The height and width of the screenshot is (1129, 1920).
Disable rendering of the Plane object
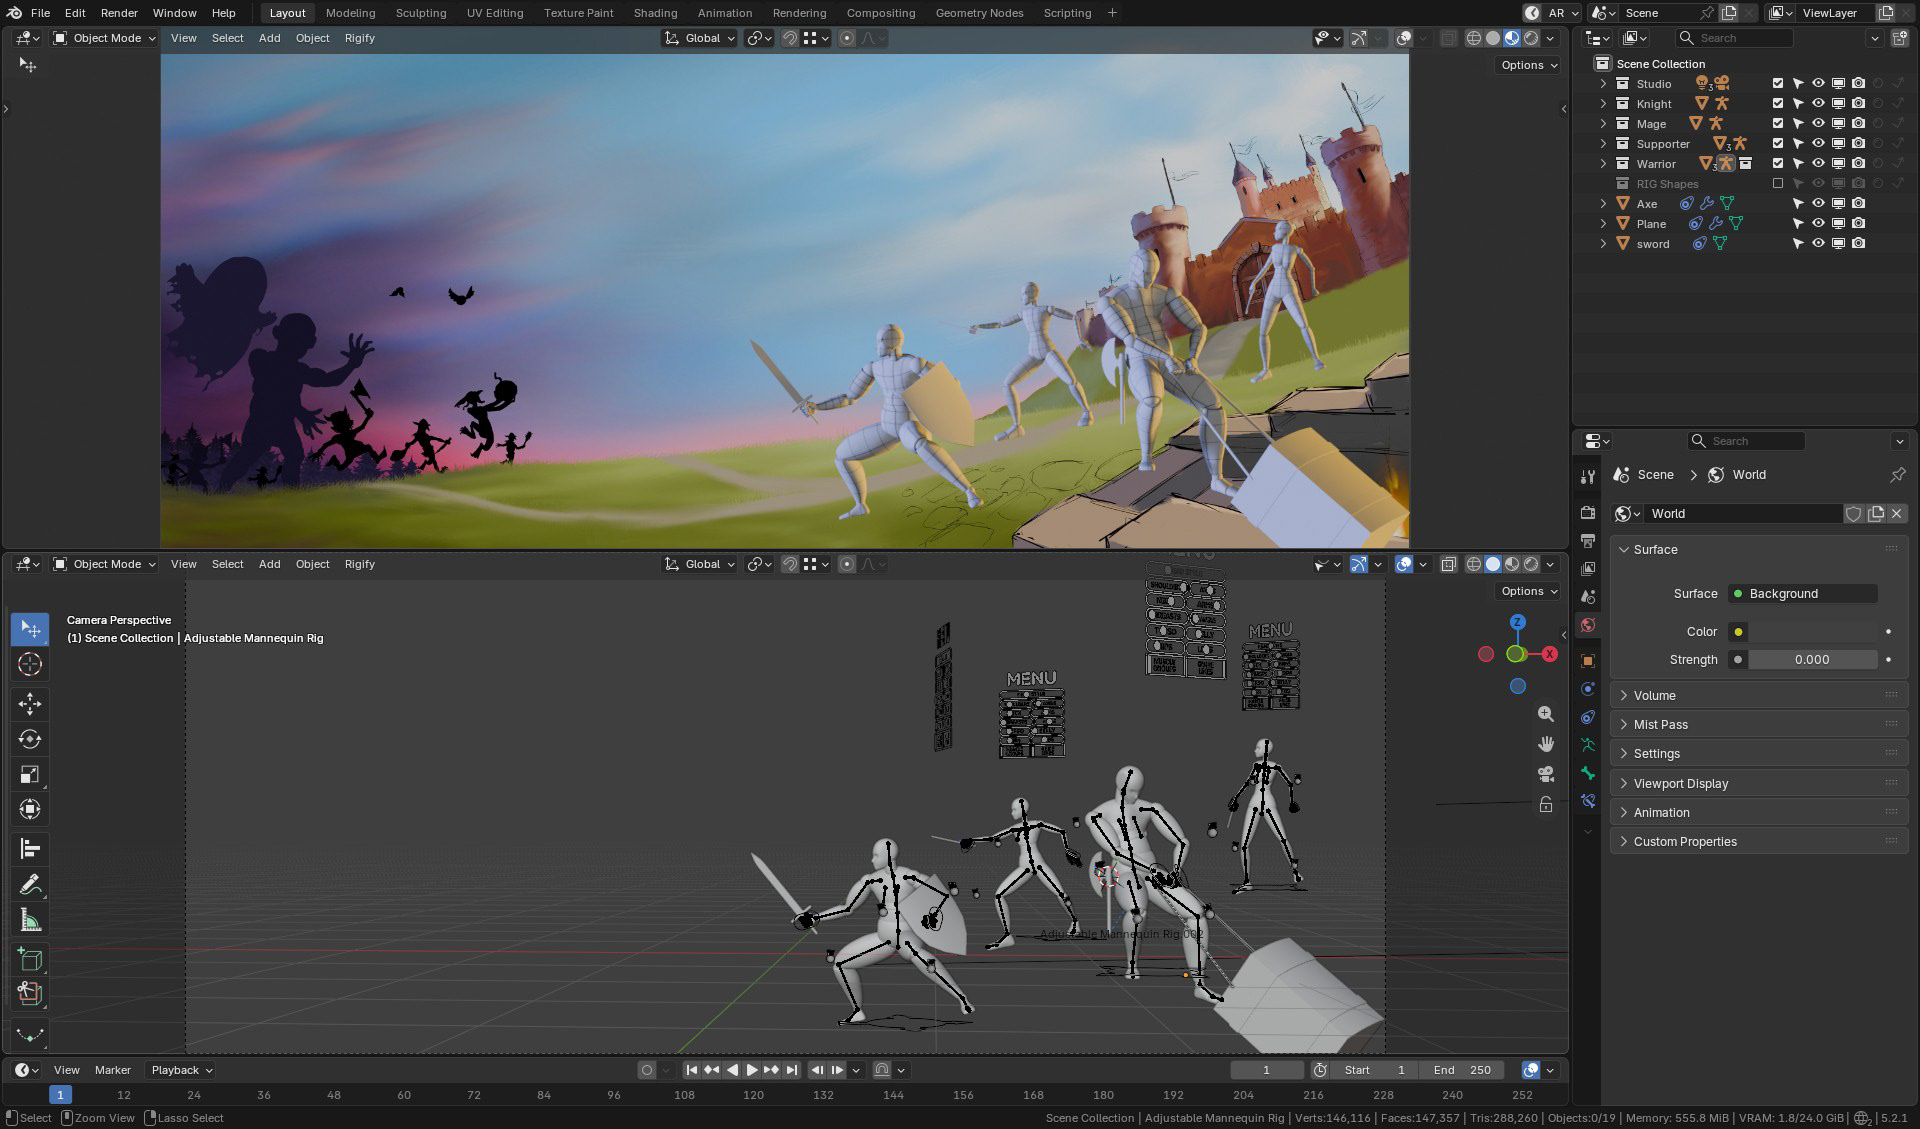pyautogui.click(x=1858, y=223)
